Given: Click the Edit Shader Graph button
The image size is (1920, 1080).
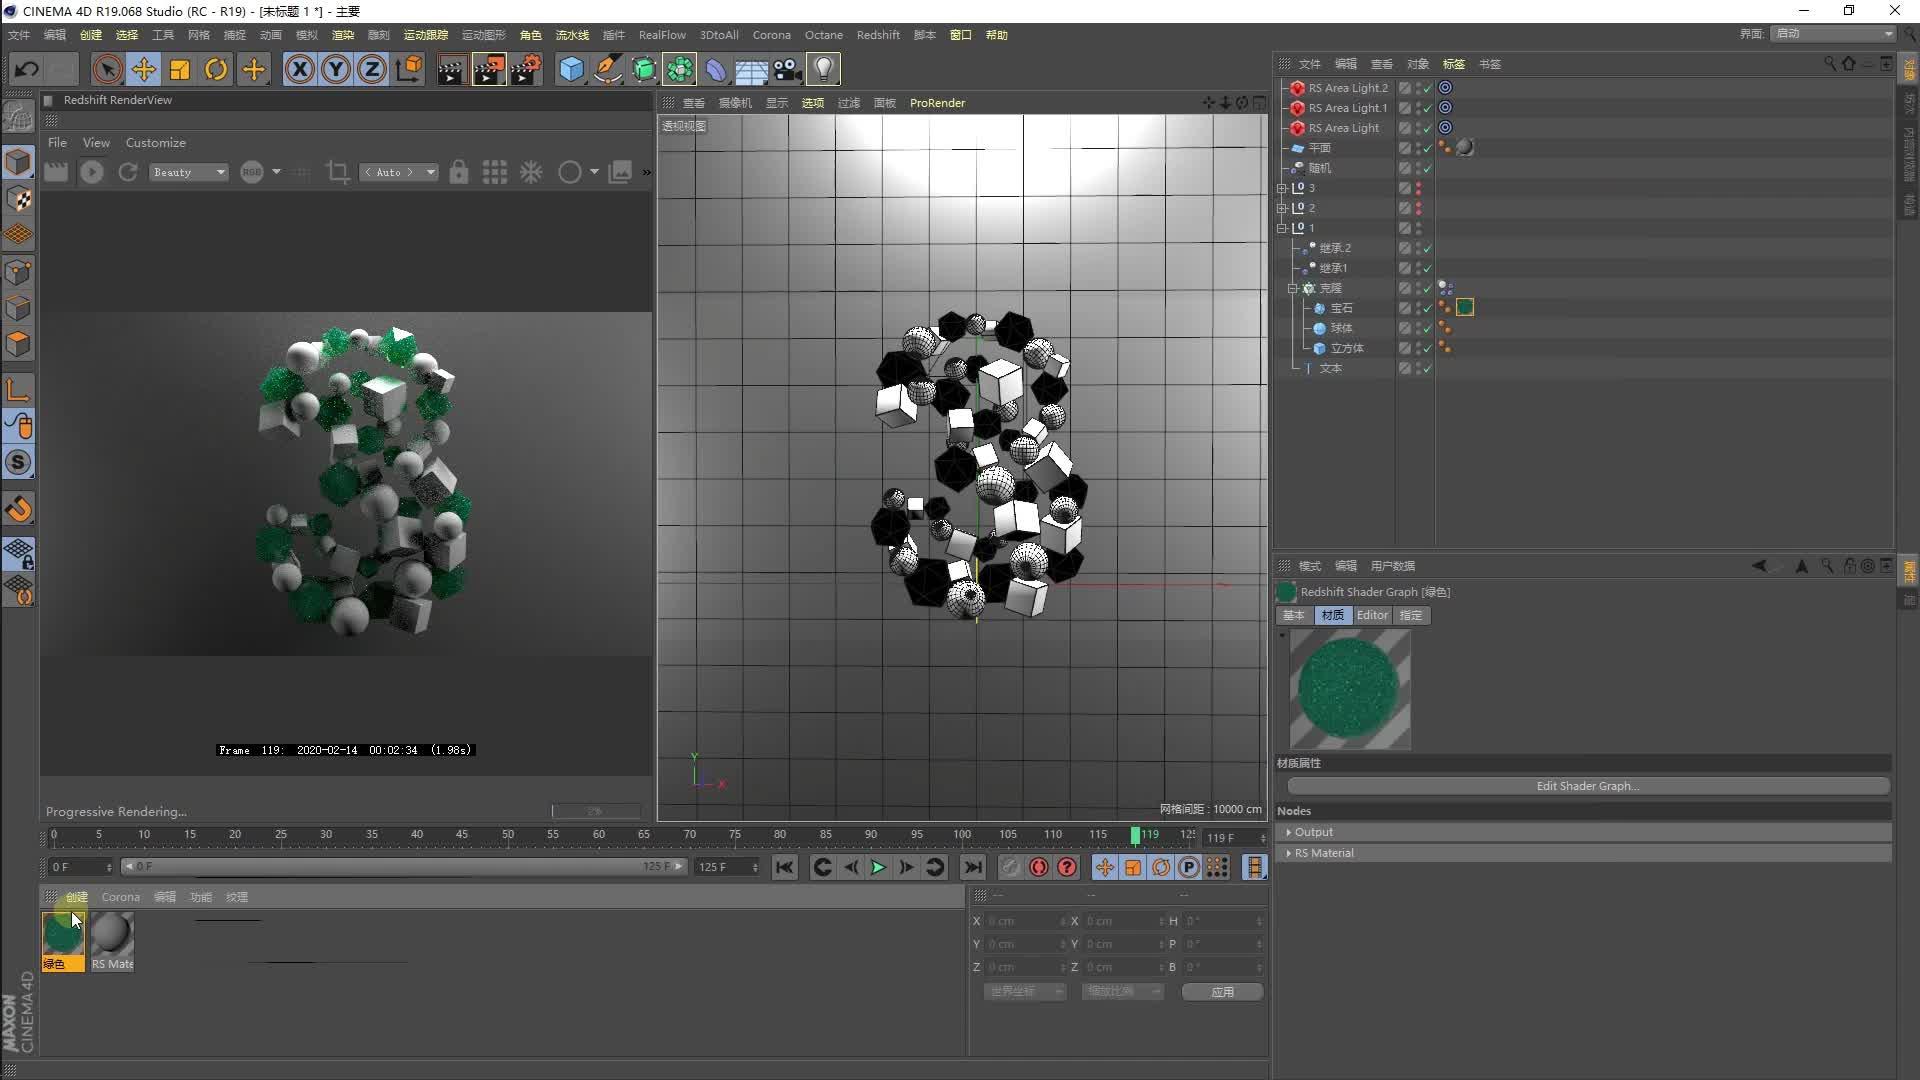Looking at the screenshot, I should pyautogui.click(x=1586, y=785).
